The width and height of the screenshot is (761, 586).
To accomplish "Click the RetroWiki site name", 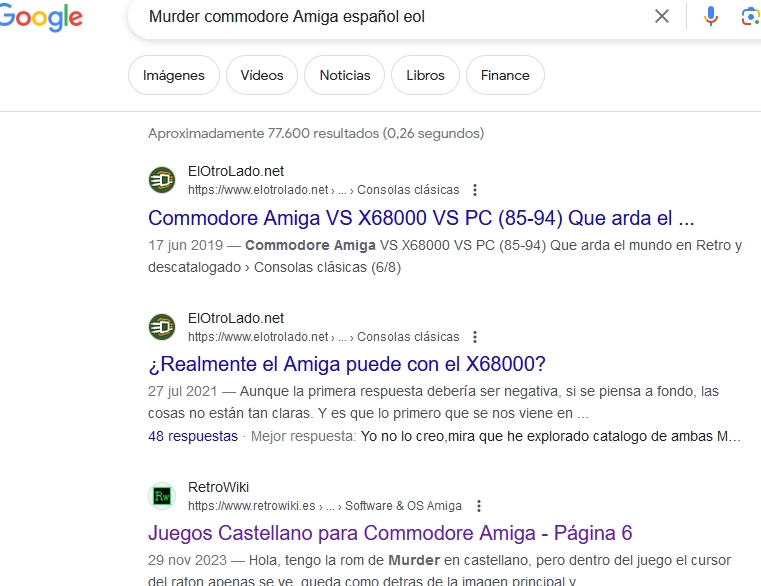I will [x=218, y=487].
